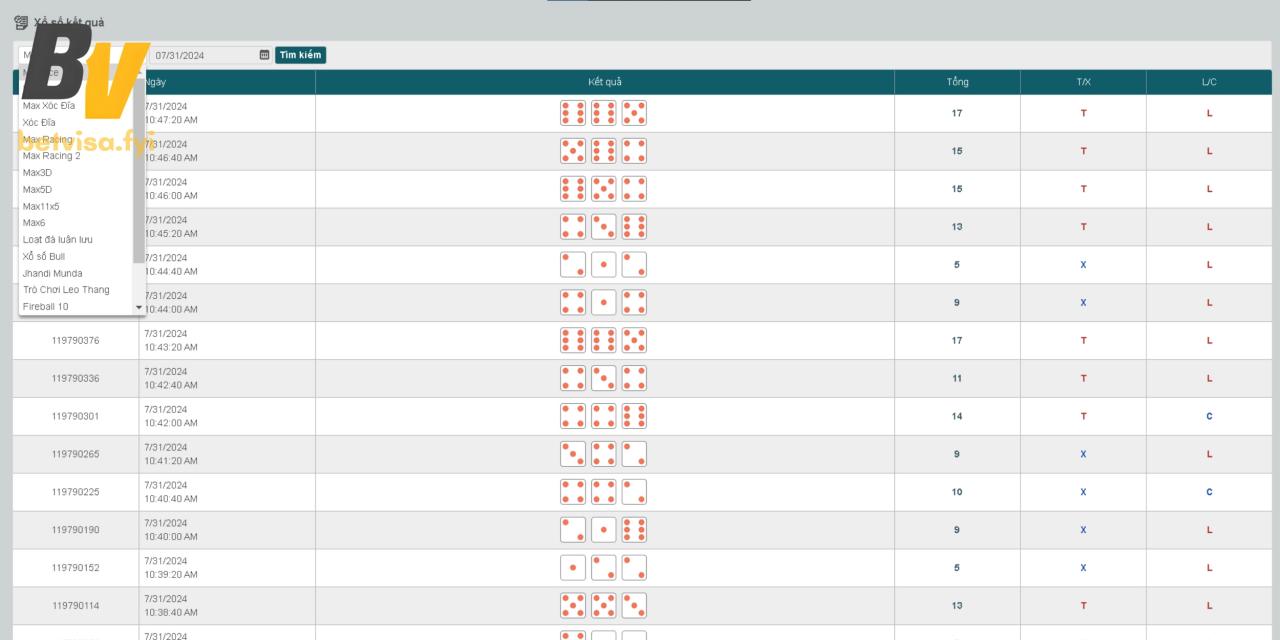Click the Tổng column header
Screen dimensions: 1280x640
tap(957, 82)
